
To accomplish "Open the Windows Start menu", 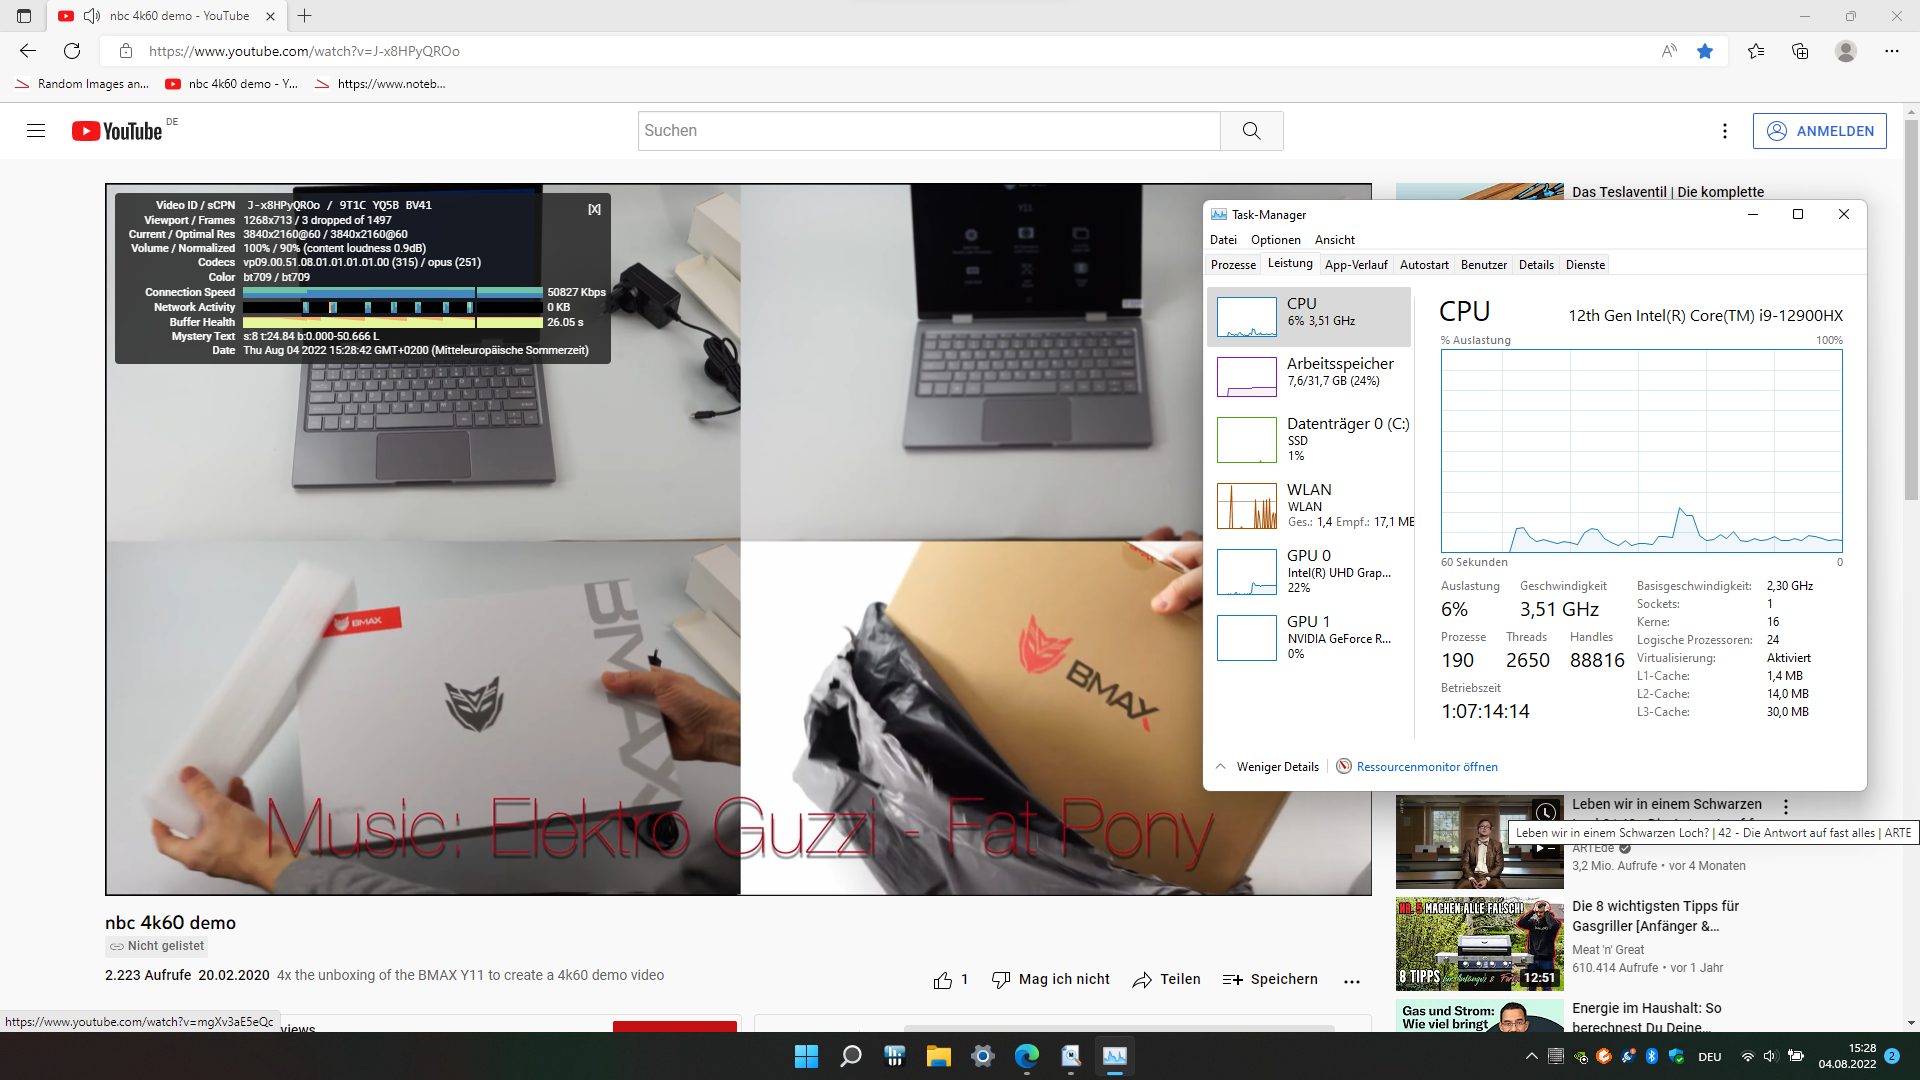I will click(x=806, y=1056).
